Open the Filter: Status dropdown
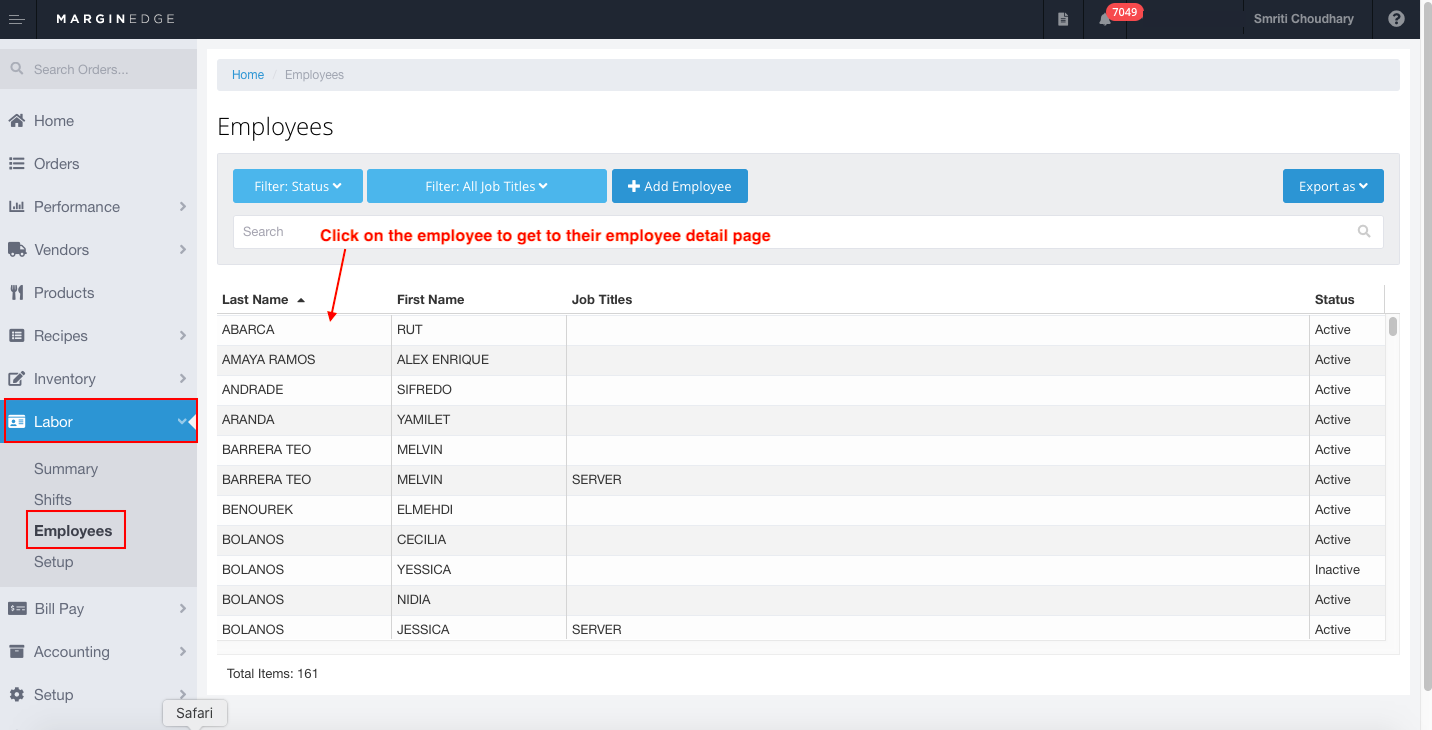The width and height of the screenshot is (1432, 730). point(298,186)
